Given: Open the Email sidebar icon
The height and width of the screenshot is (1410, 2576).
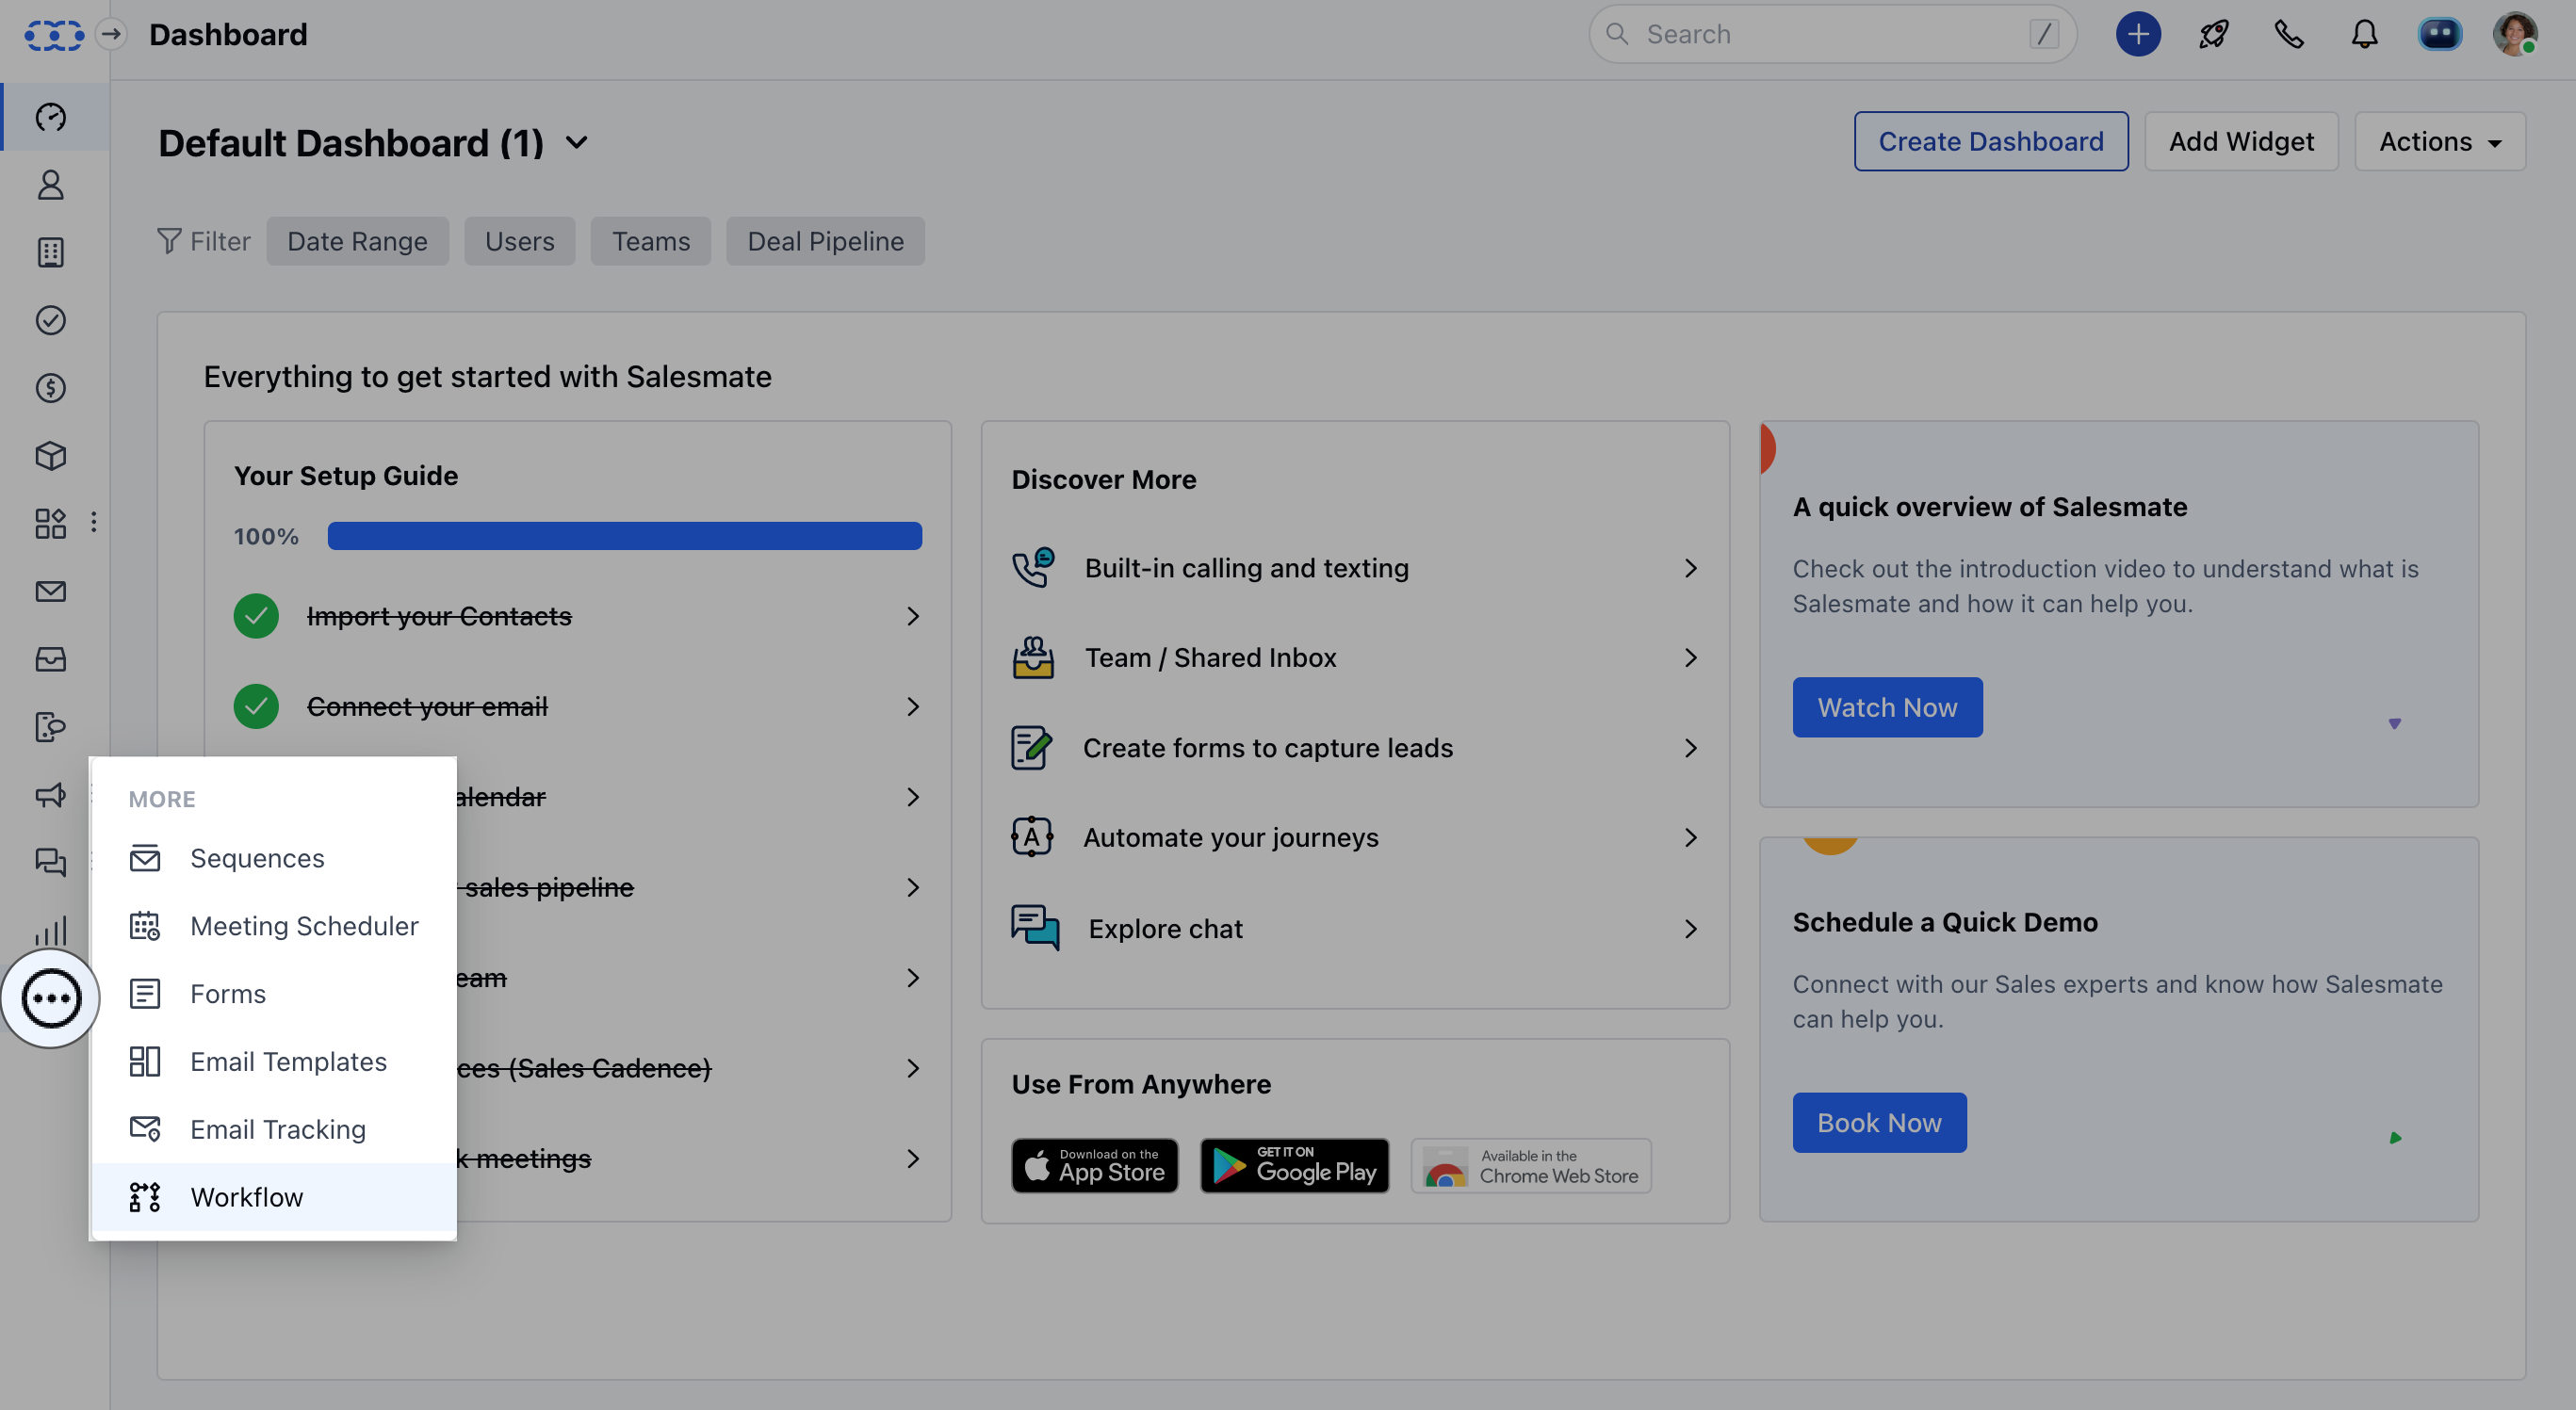Looking at the screenshot, I should (50, 590).
